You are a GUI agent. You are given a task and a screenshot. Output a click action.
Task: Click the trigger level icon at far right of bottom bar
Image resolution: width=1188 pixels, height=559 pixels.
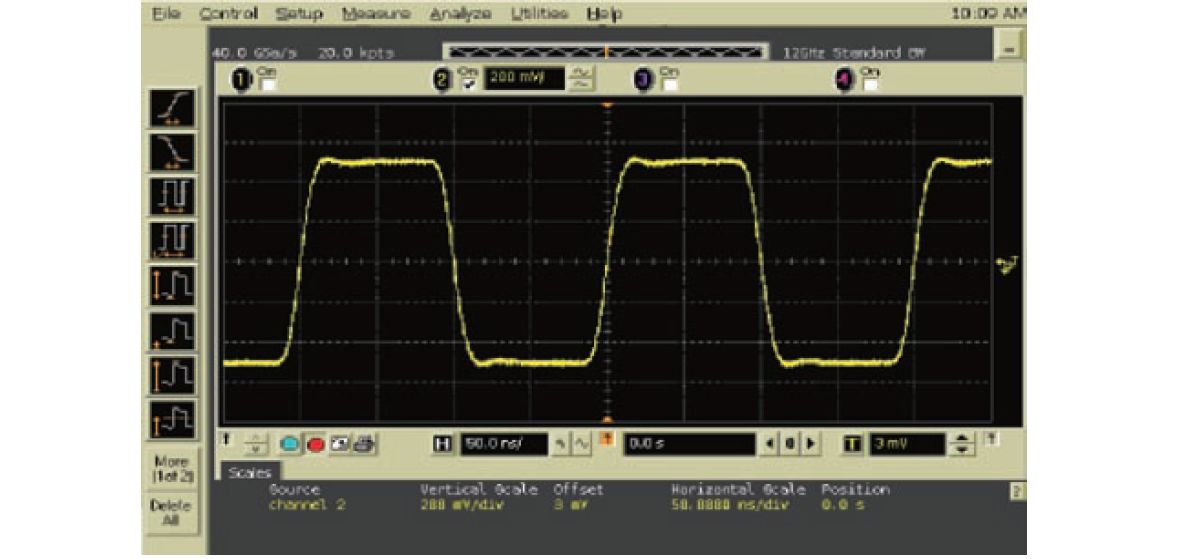993,440
